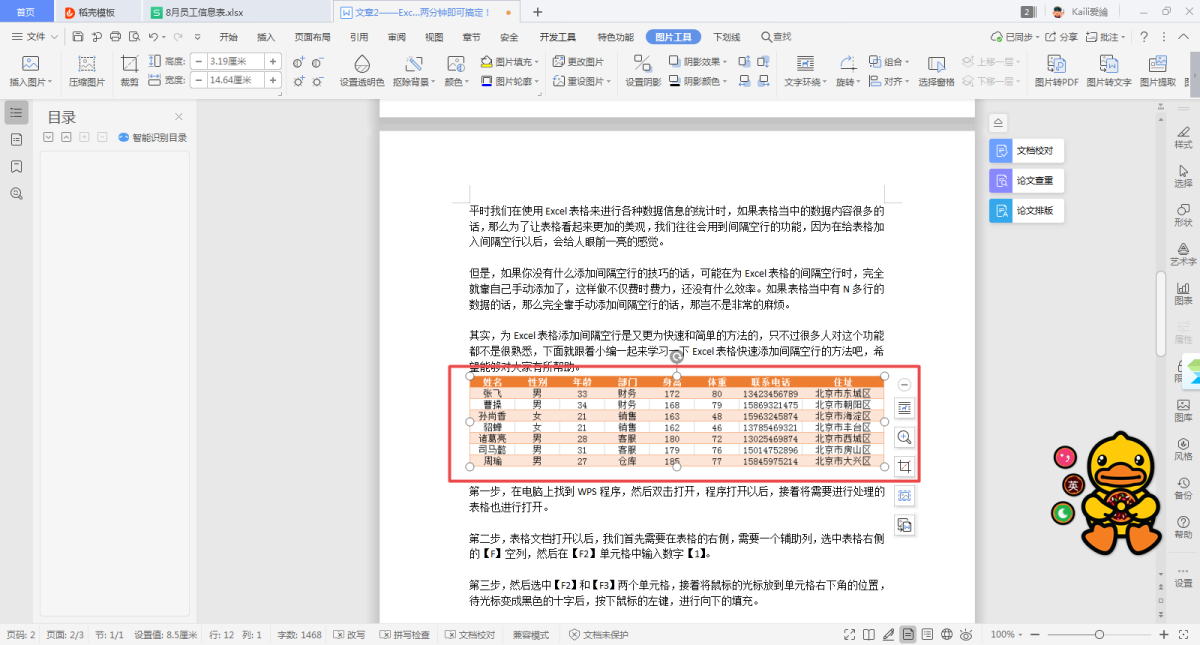The image size is (1200, 645).
Task: Open the 插入图片 dropdown
Action: point(30,82)
